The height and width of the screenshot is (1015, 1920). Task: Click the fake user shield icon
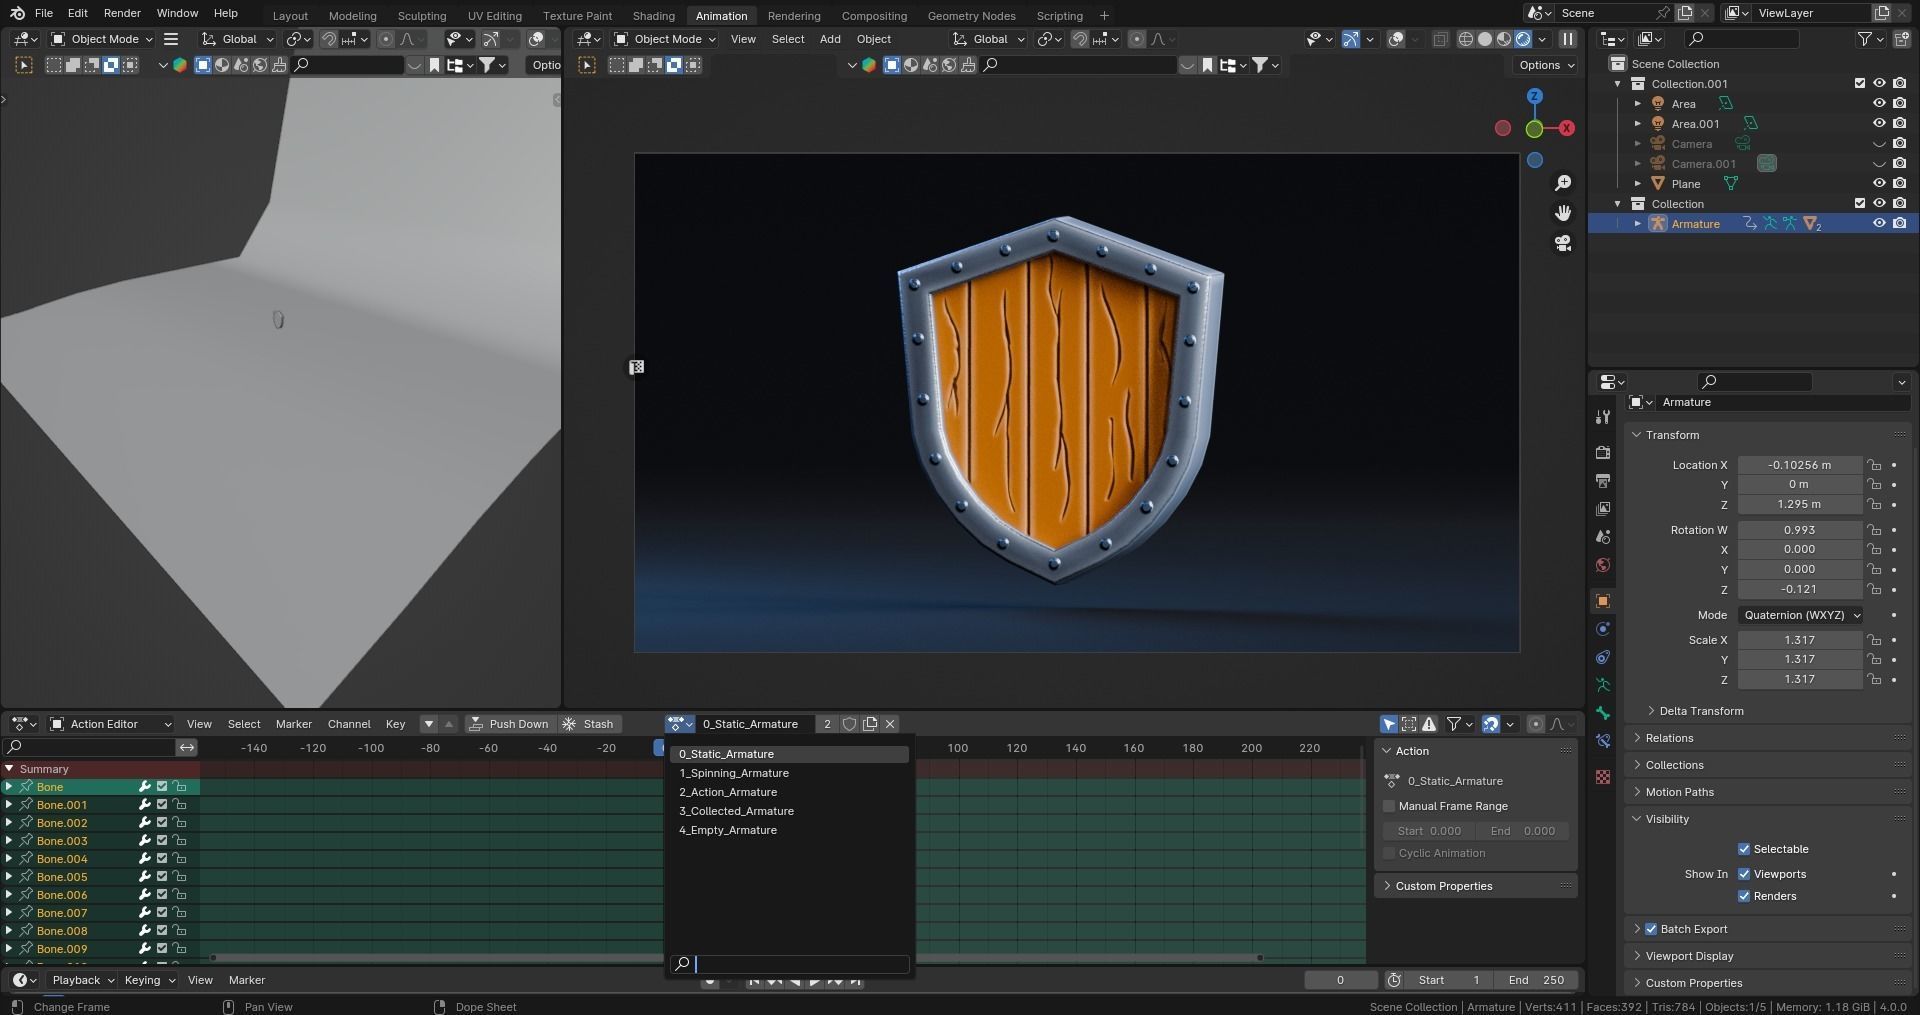849,724
